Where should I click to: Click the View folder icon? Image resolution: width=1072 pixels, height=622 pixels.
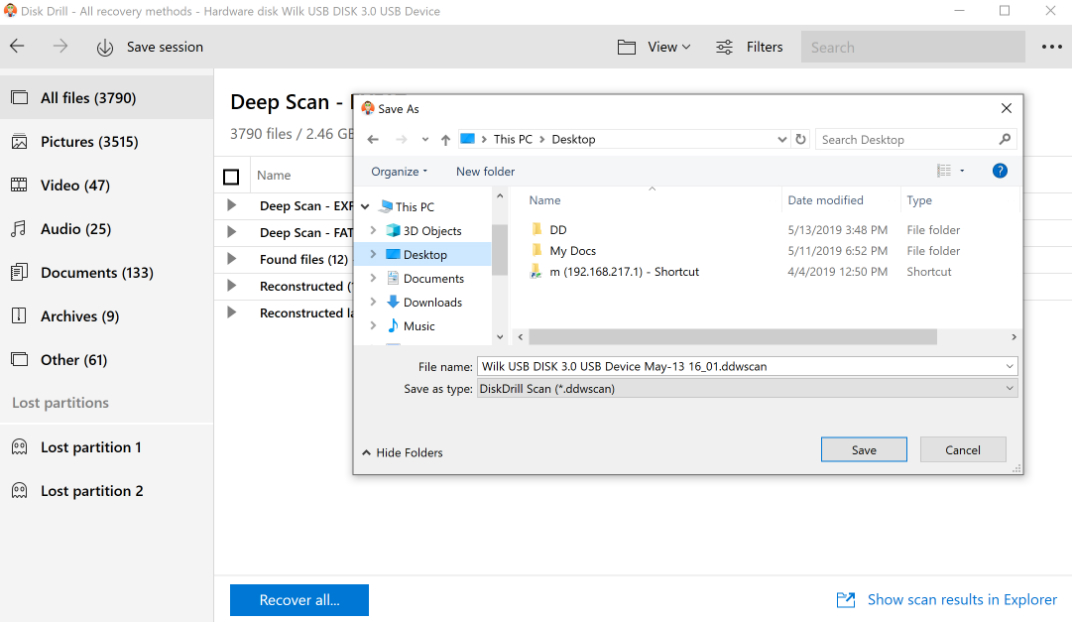pyautogui.click(x=626, y=47)
